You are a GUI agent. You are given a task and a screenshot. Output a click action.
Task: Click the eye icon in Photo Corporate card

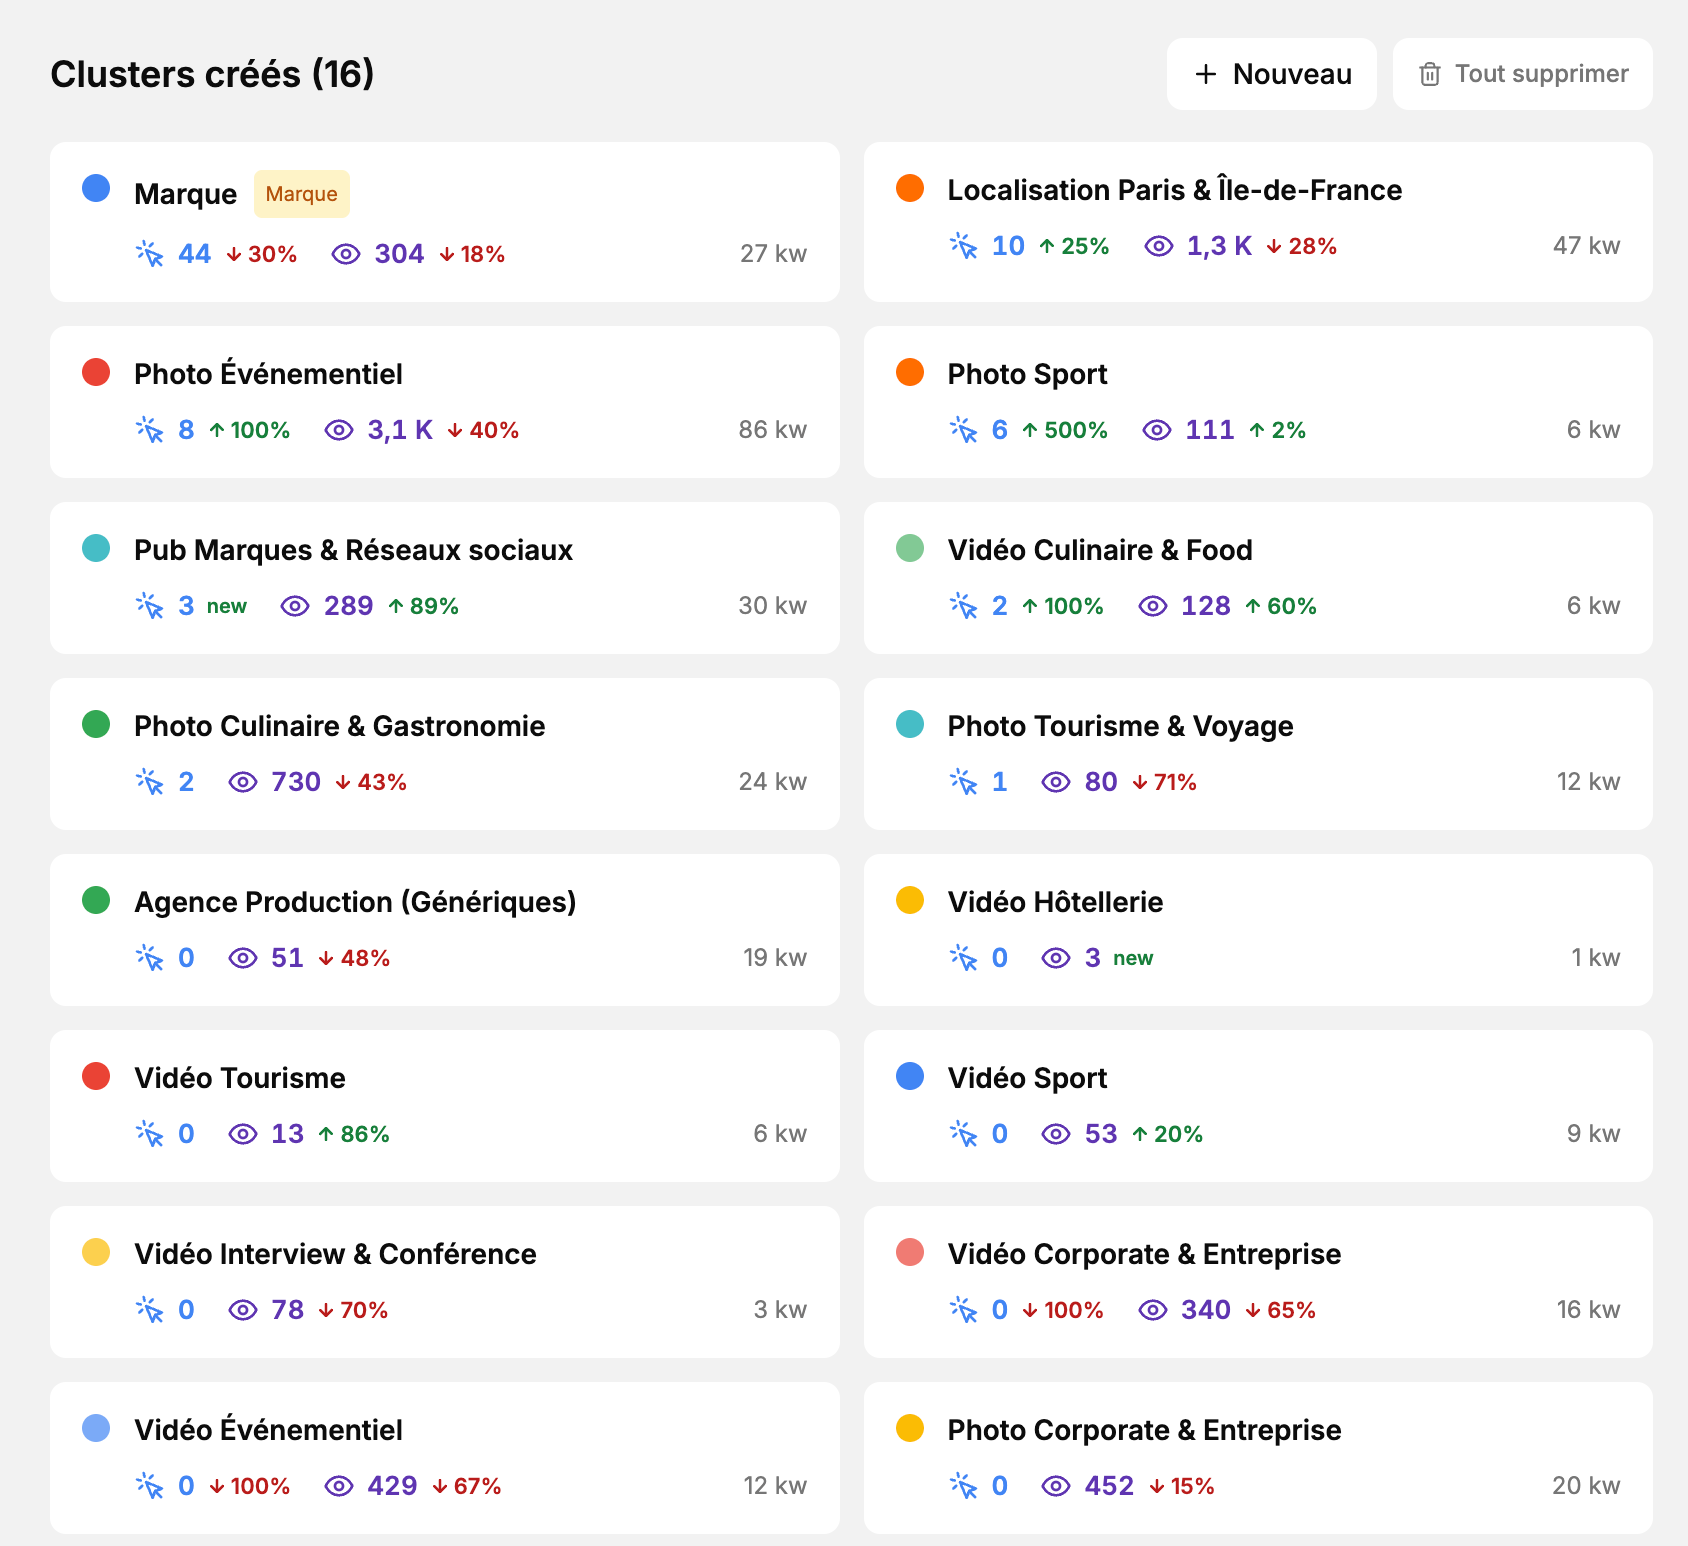pos(1056,1486)
